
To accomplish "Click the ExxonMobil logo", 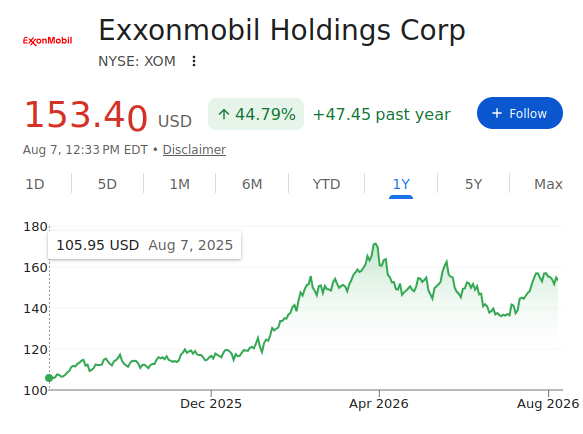I will [48, 41].
